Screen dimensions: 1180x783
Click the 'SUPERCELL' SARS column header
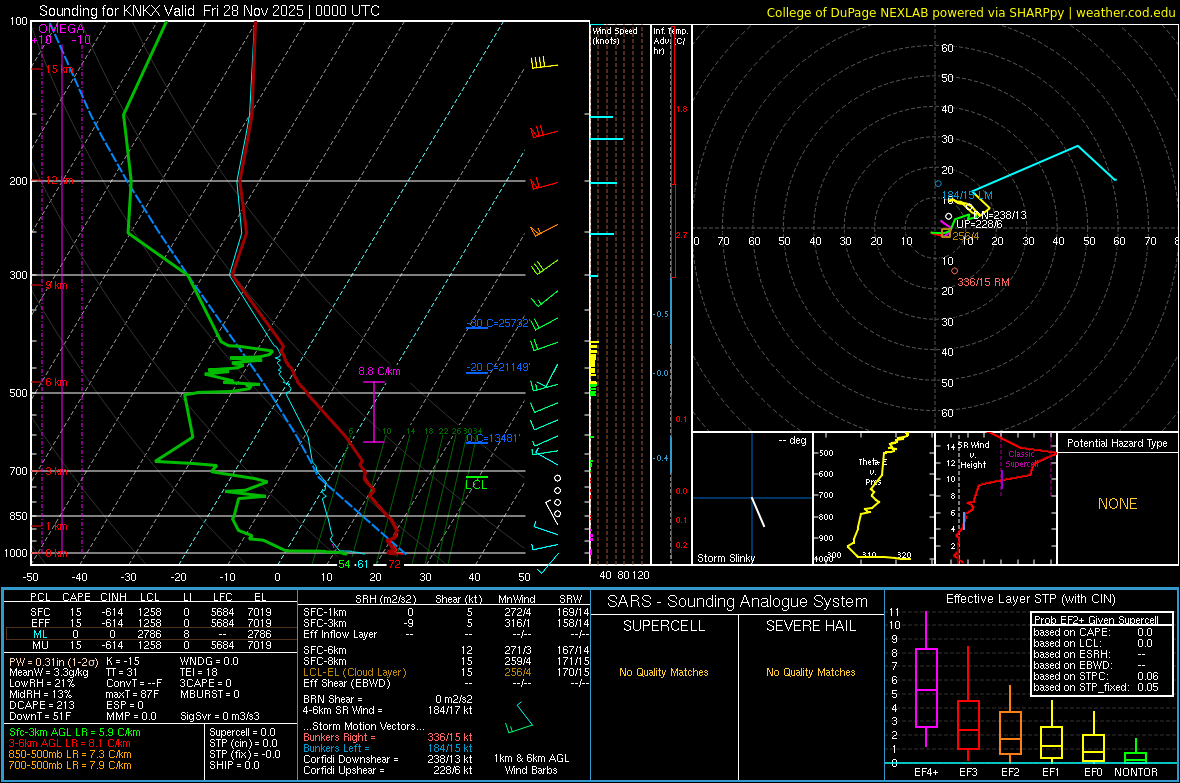[664, 626]
